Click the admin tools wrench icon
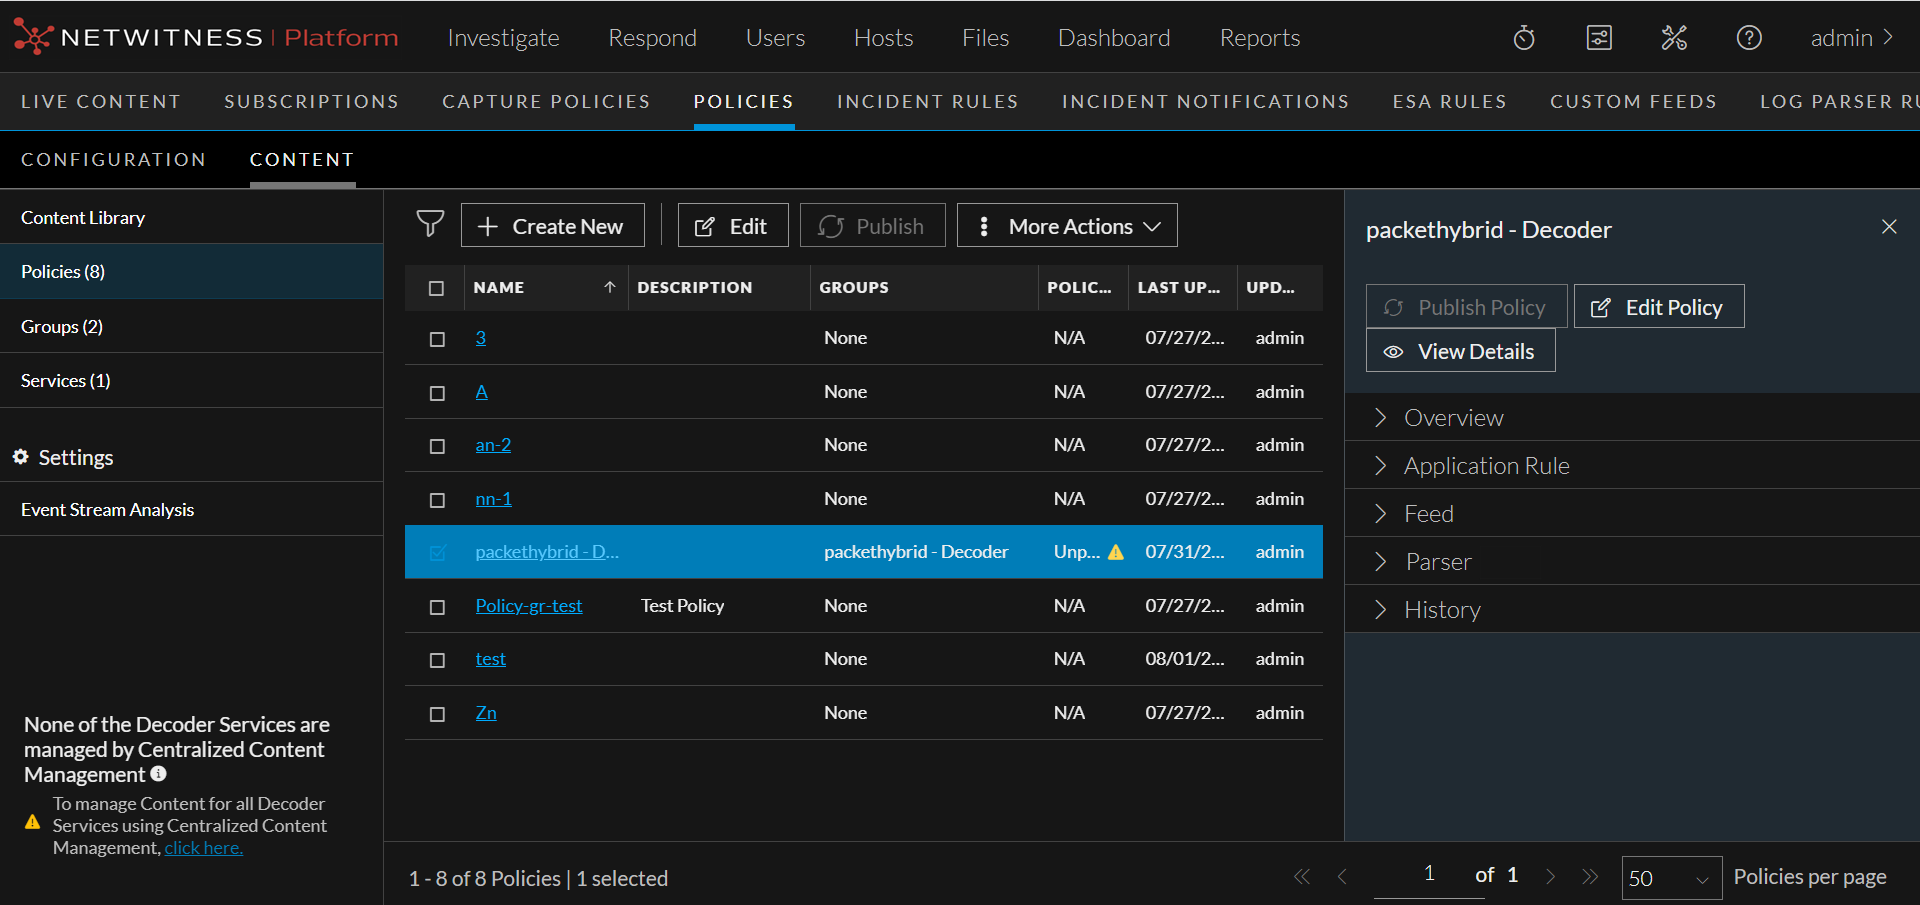The height and width of the screenshot is (905, 1920). tap(1674, 38)
